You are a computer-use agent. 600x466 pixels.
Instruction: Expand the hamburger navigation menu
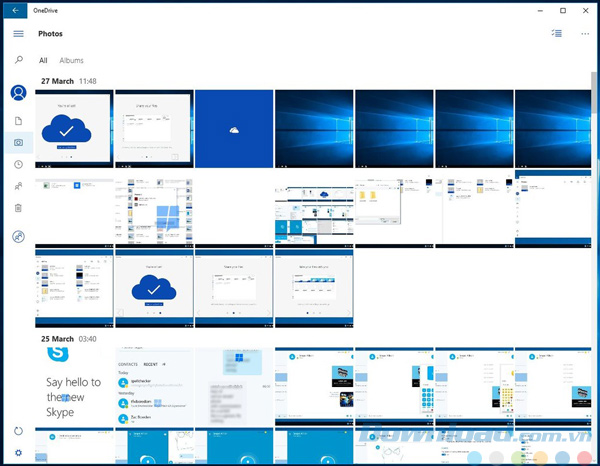click(18, 34)
